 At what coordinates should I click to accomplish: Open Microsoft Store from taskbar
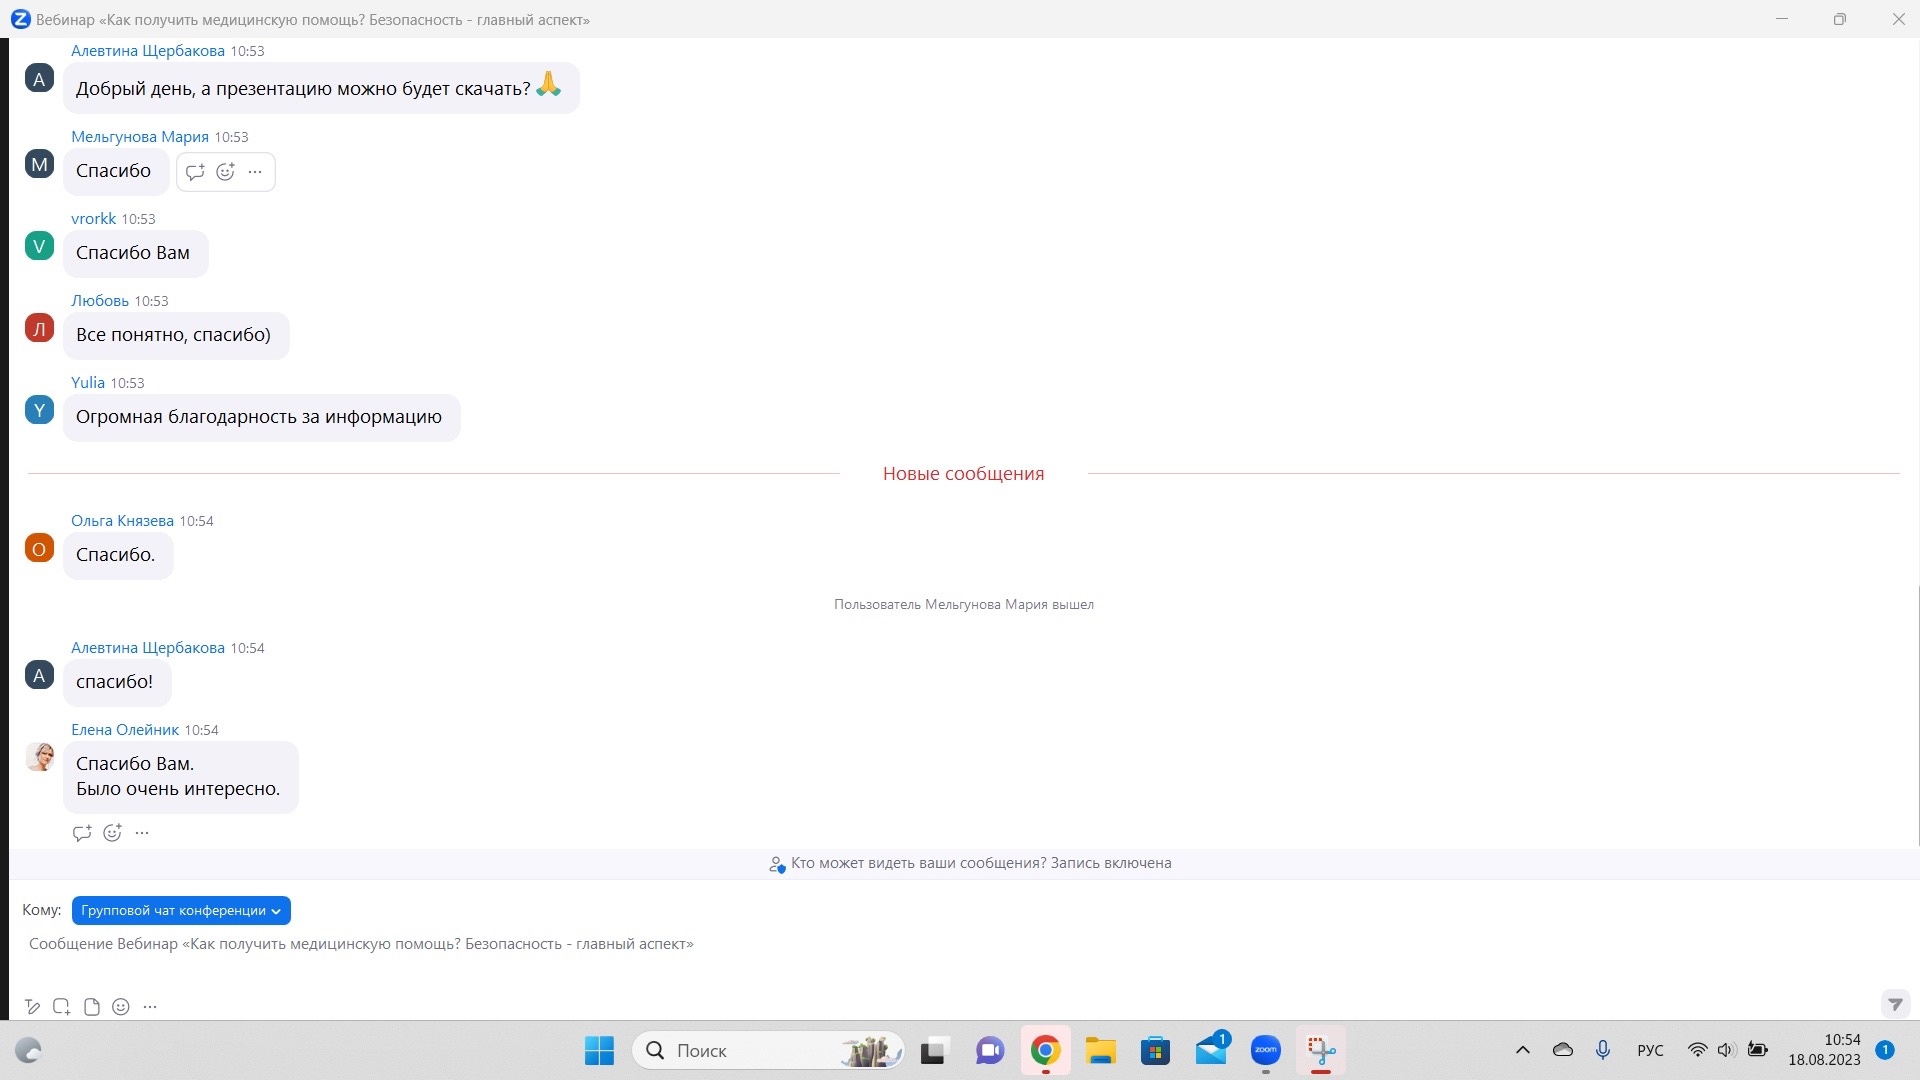tap(1155, 1051)
